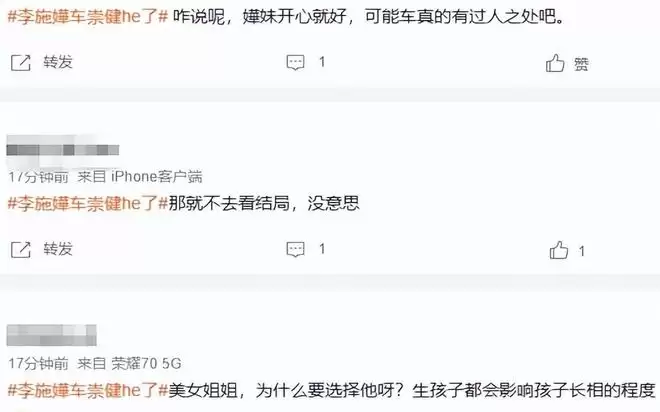
Task: Tap the thumbs-up icon beside 赞
Action: point(555,63)
